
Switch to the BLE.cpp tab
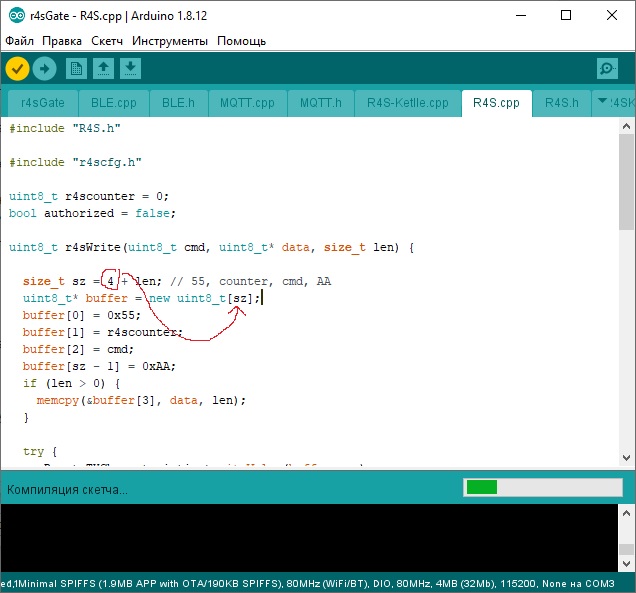[x=113, y=103]
